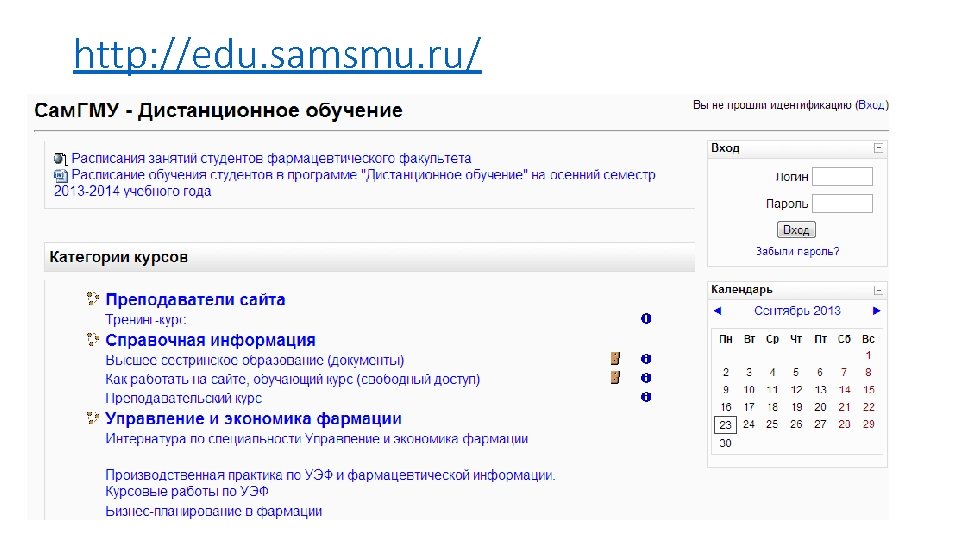This screenshot has height=540, width=960.
Task: Open Высшее сестринское образование (документы) course
Action: pyautogui.click(x=255, y=360)
